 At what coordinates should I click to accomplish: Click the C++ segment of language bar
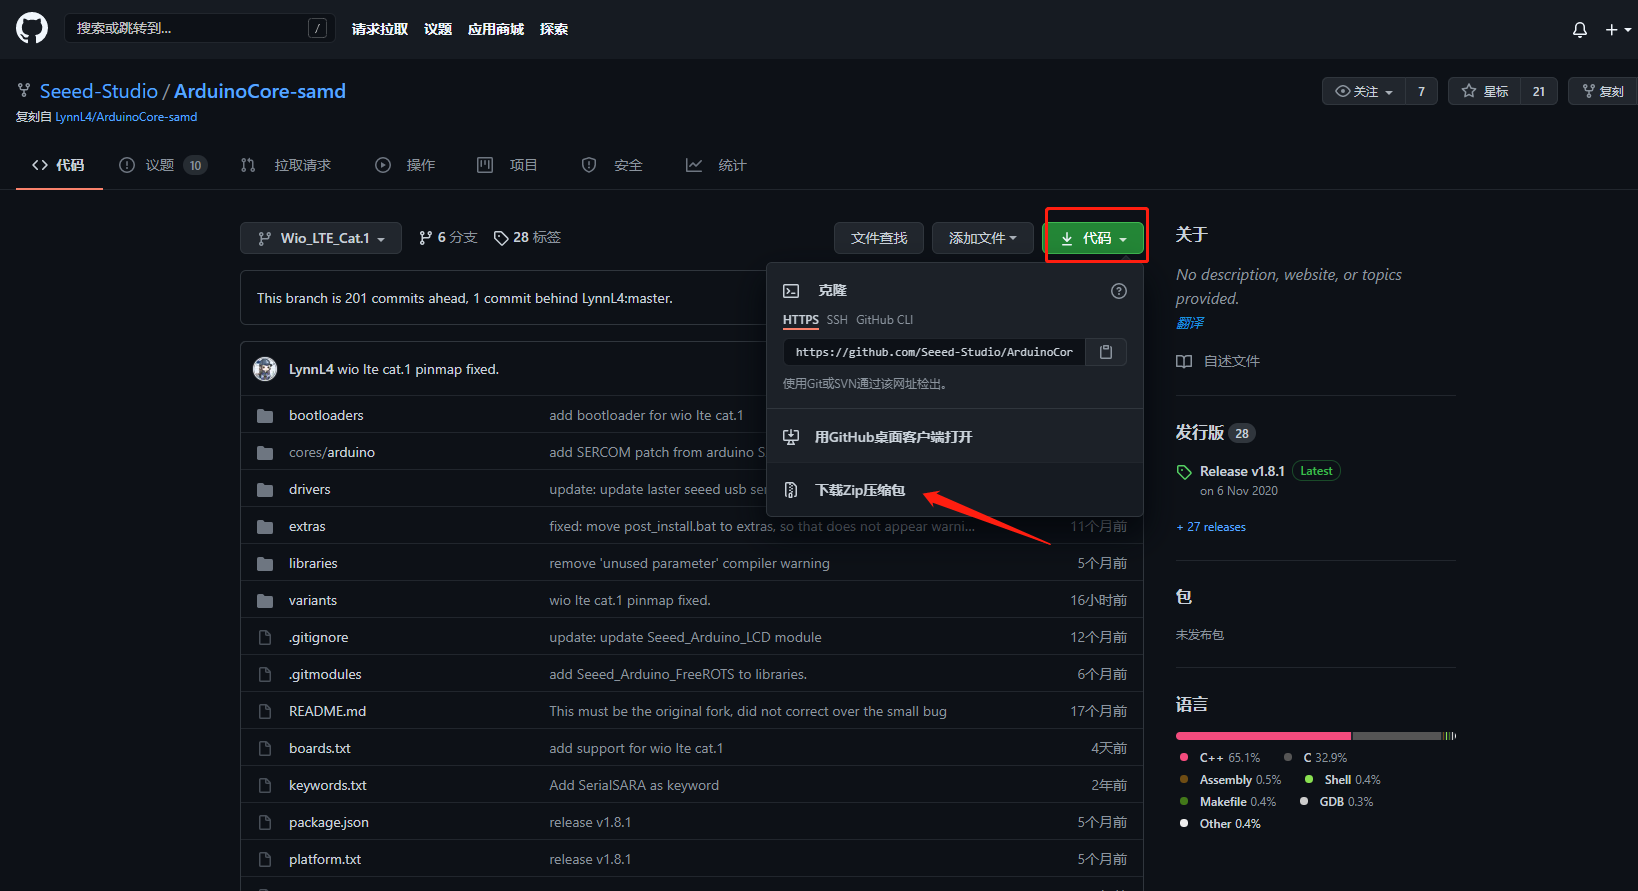coord(1263,736)
